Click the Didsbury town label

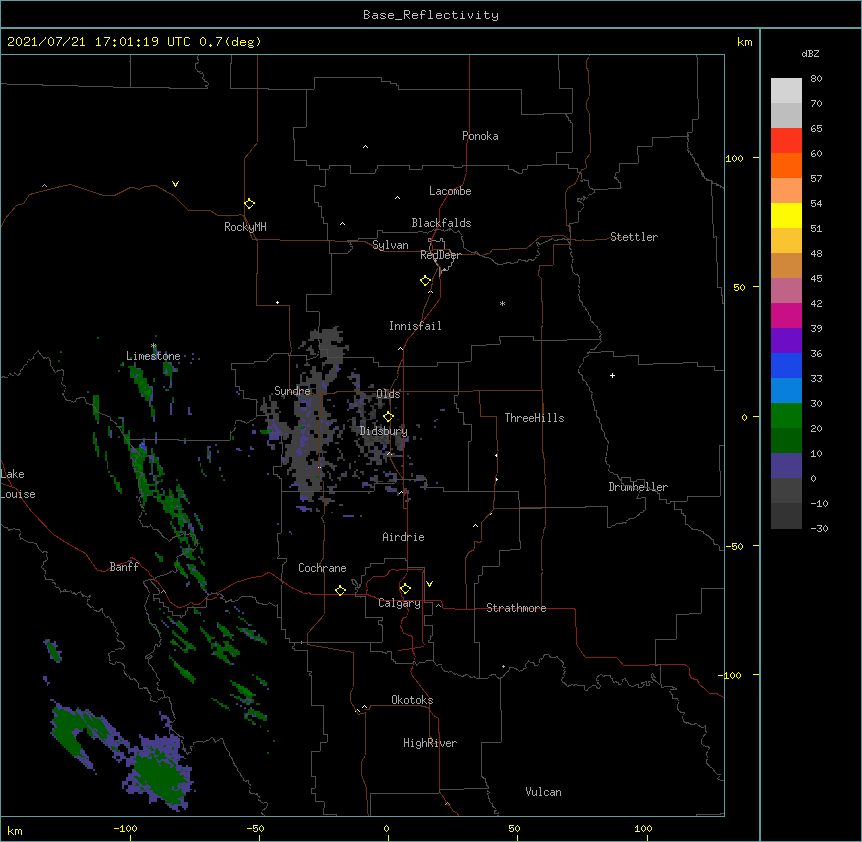click(384, 431)
